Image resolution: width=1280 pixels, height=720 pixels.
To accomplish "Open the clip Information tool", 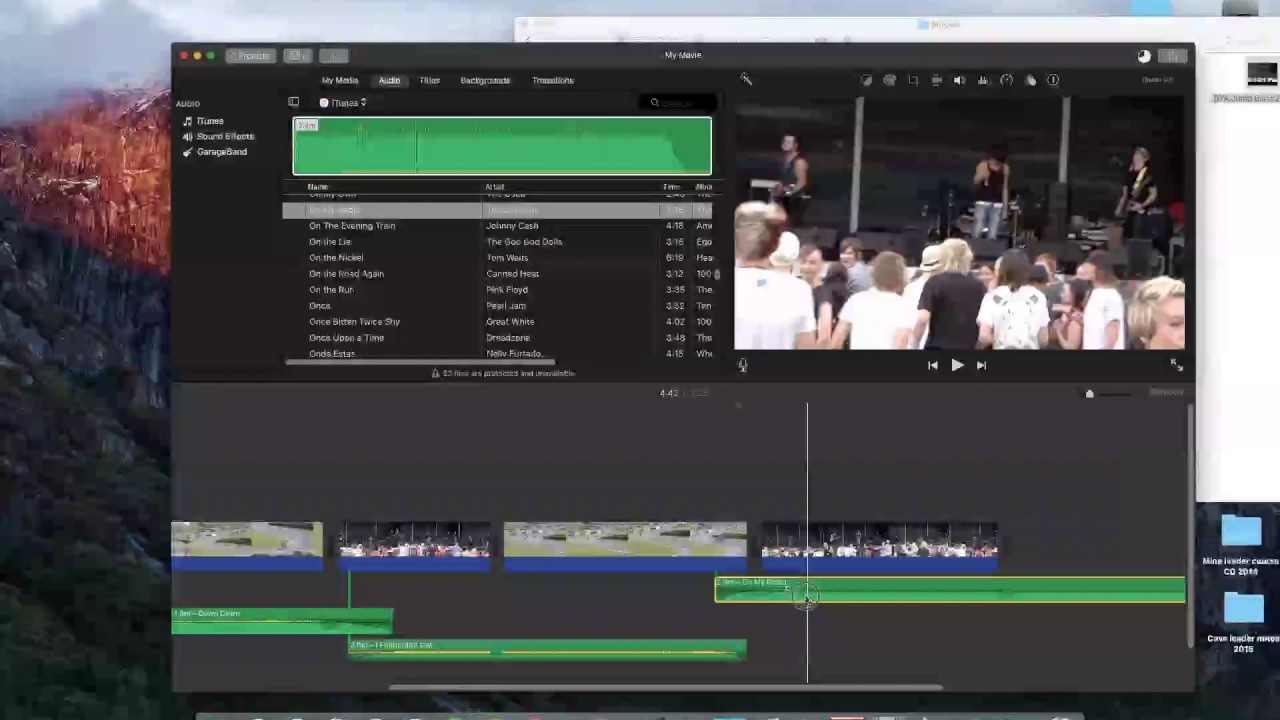I will coord(1053,80).
